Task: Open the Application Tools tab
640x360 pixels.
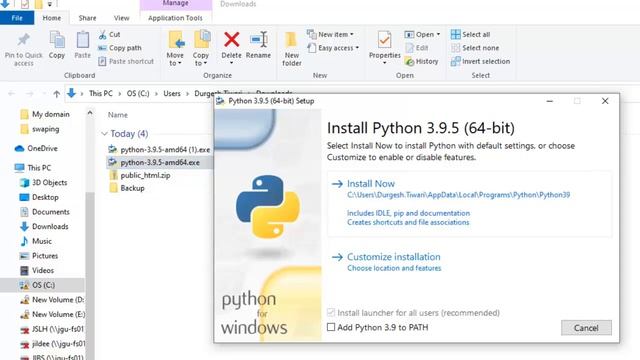Action: [x=175, y=18]
